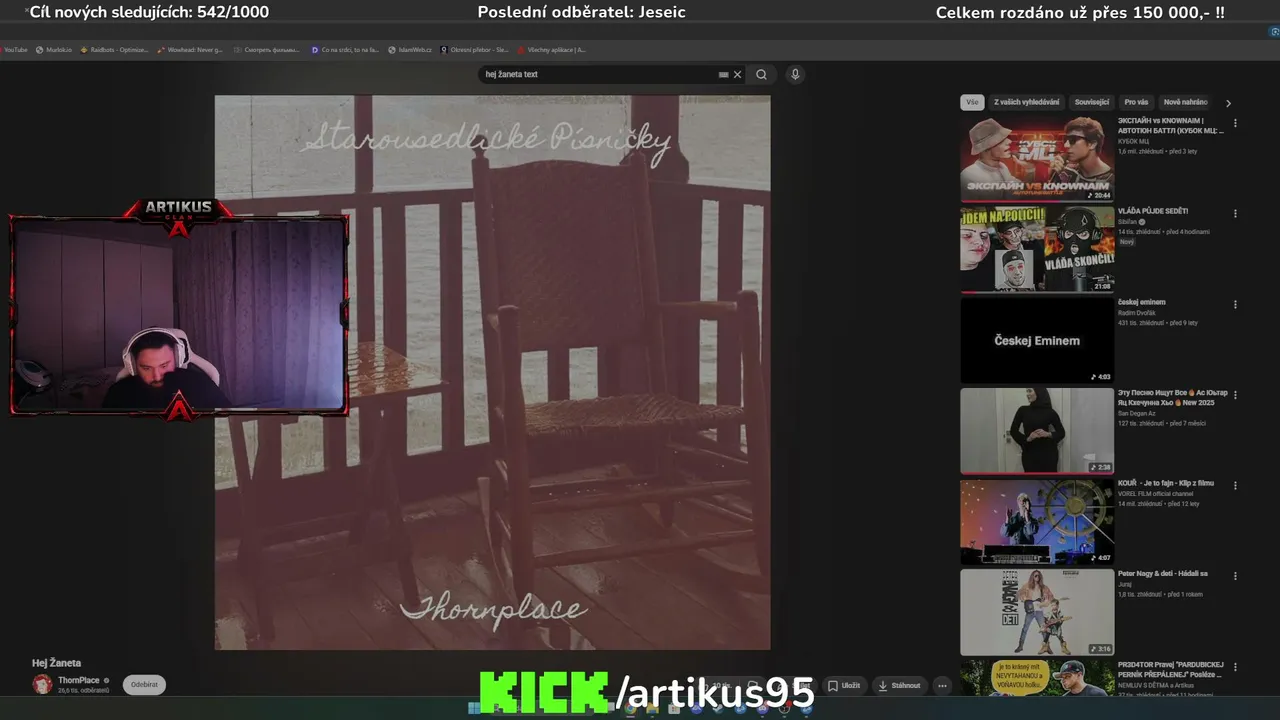The height and width of the screenshot is (720, 1280).
Task: Open the YouTube bookmark
Action: [x=14, y=49]
